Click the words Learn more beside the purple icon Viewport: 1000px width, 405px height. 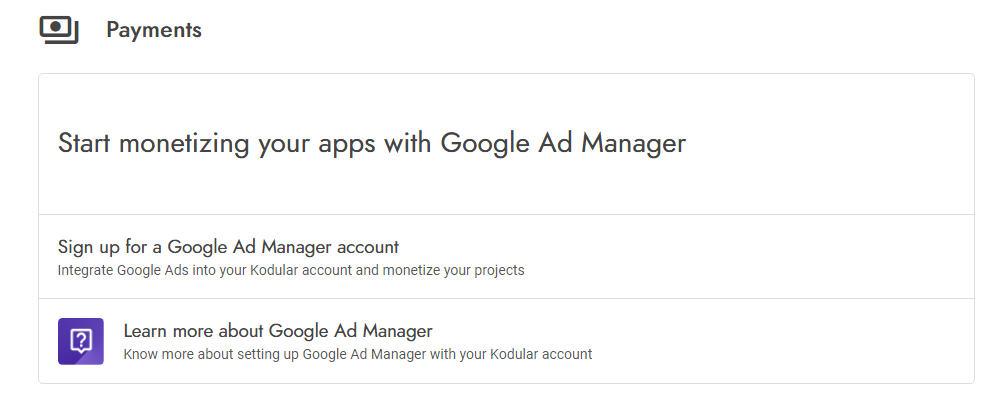point(169,331)
